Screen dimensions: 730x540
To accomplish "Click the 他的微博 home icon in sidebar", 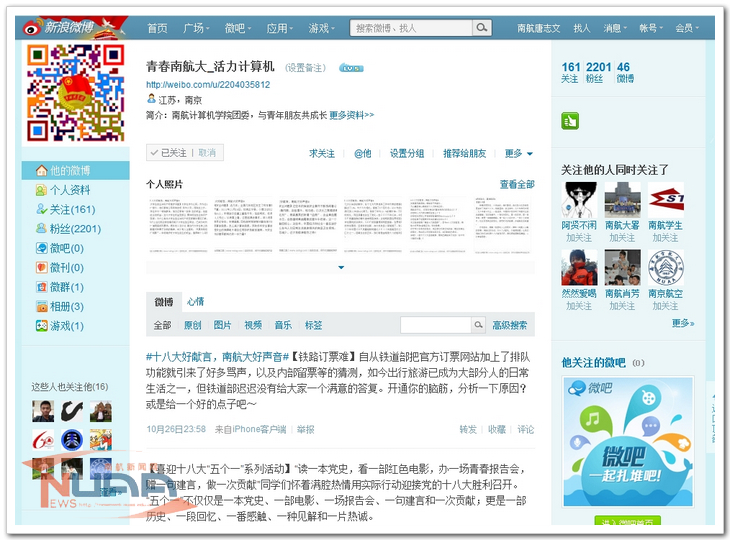I will 41,170.
